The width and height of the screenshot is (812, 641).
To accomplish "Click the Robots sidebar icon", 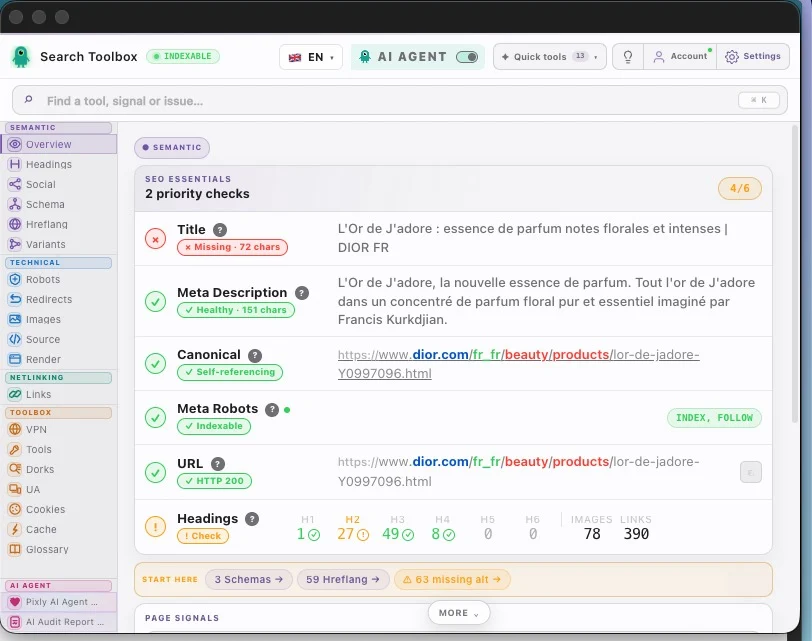I will [15, 280].
